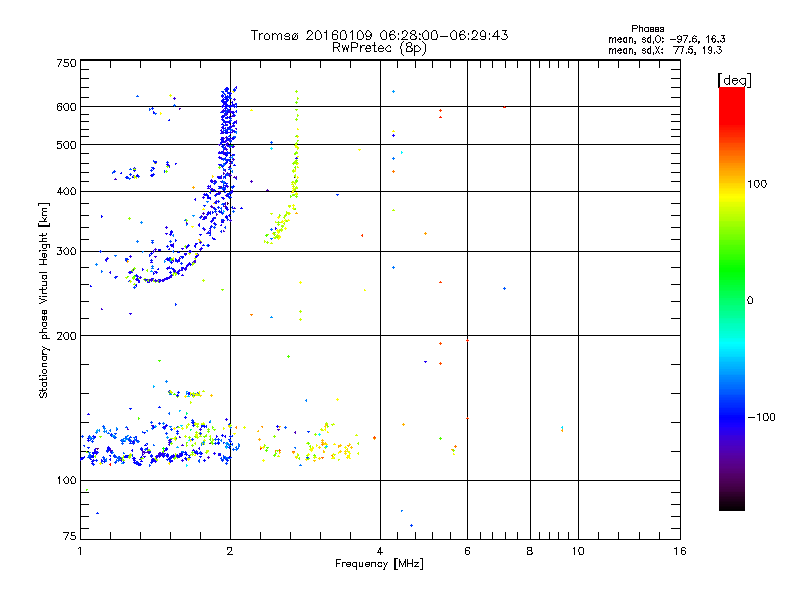Click the y-axis '300' tick label
Image resolution: width=800 pixels, height=600 pixels.
point(66,251)
